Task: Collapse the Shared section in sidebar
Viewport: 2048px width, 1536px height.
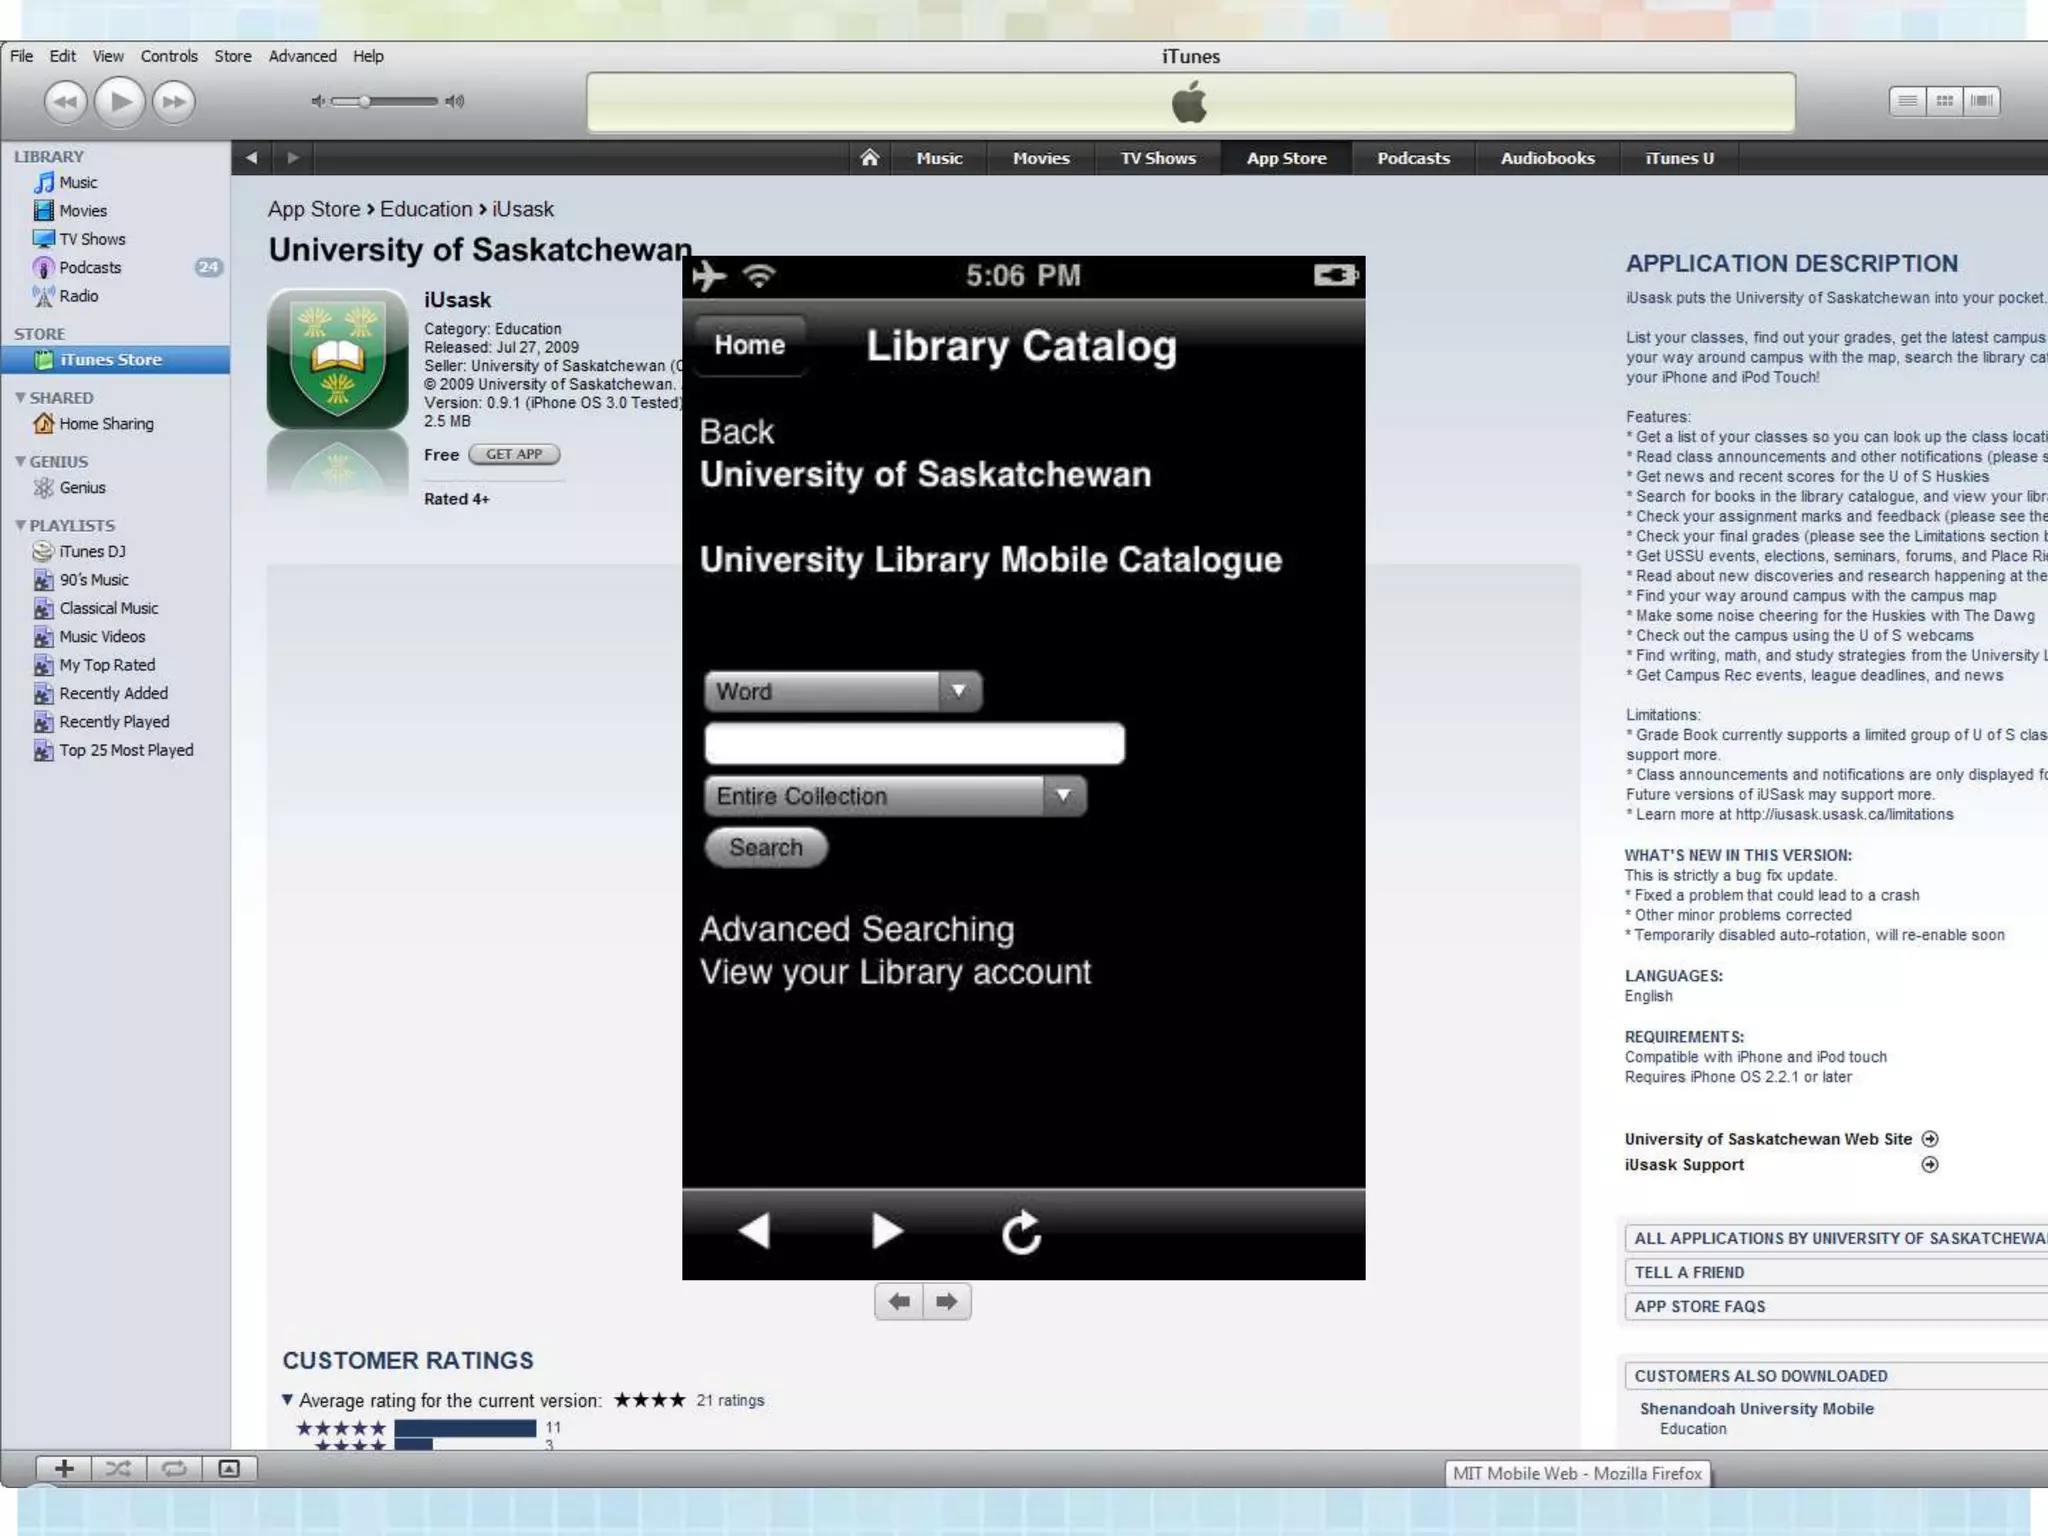Action: tap(20, 397)
